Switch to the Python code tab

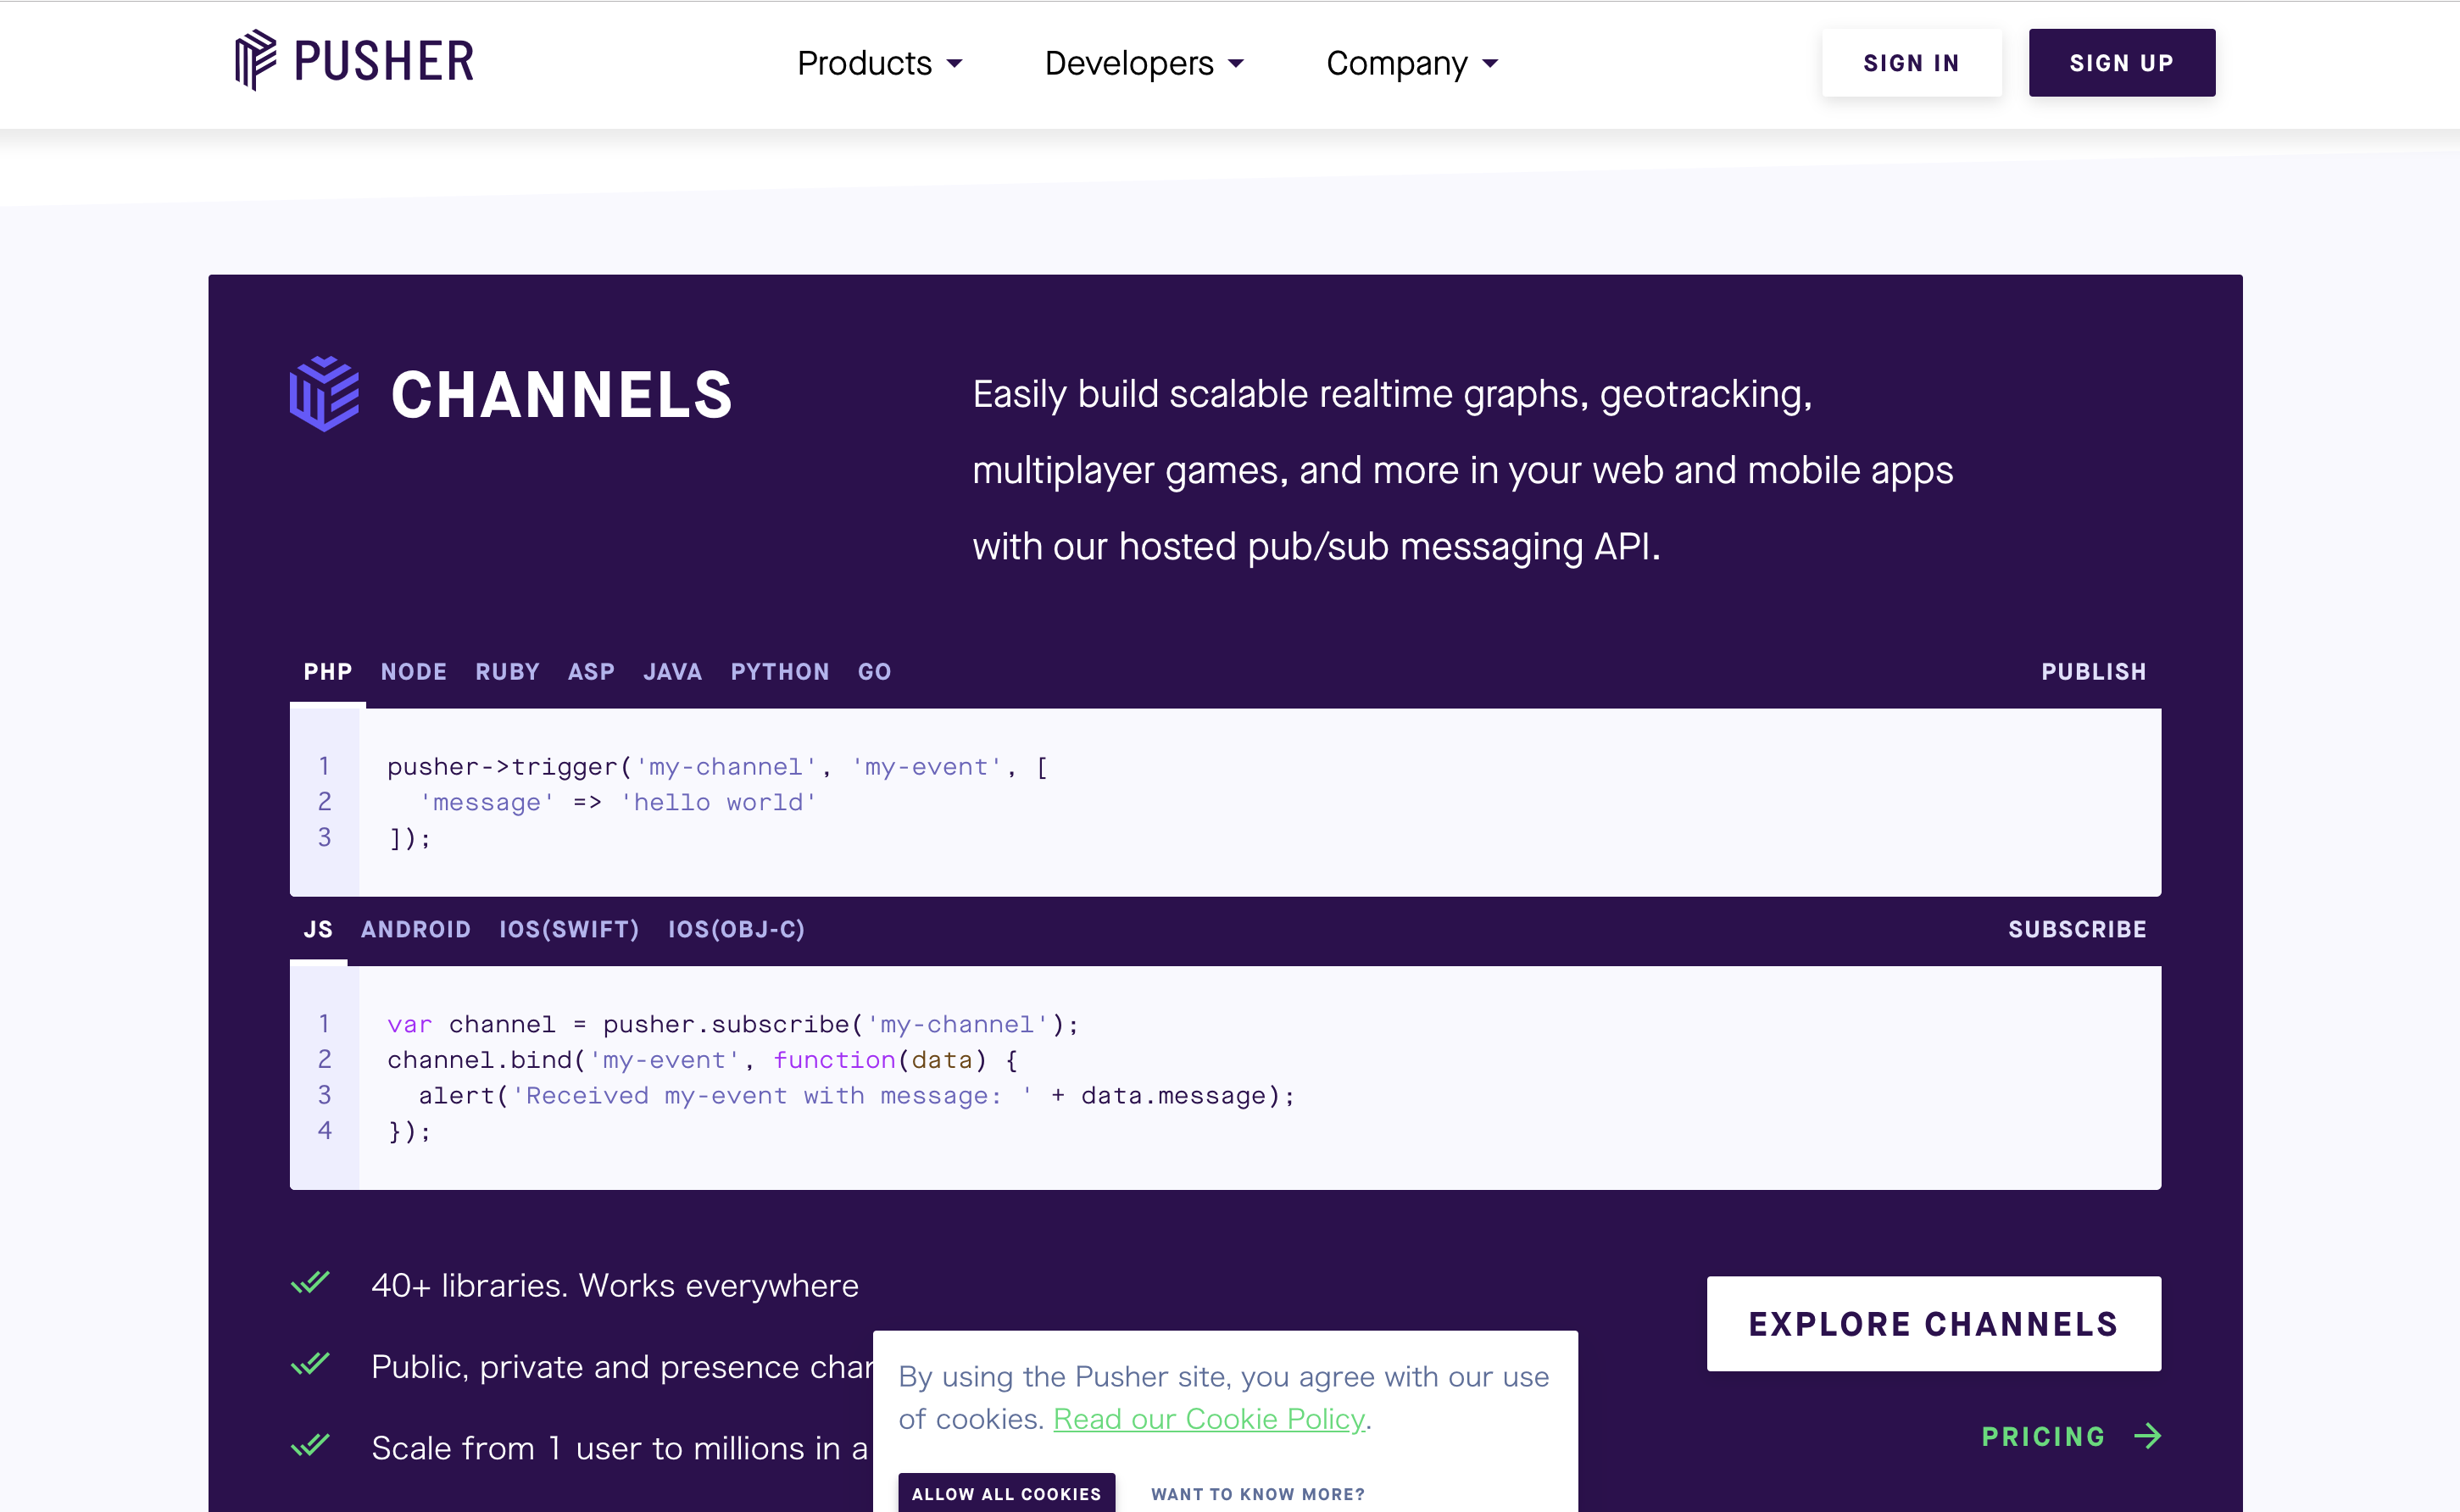780,672
